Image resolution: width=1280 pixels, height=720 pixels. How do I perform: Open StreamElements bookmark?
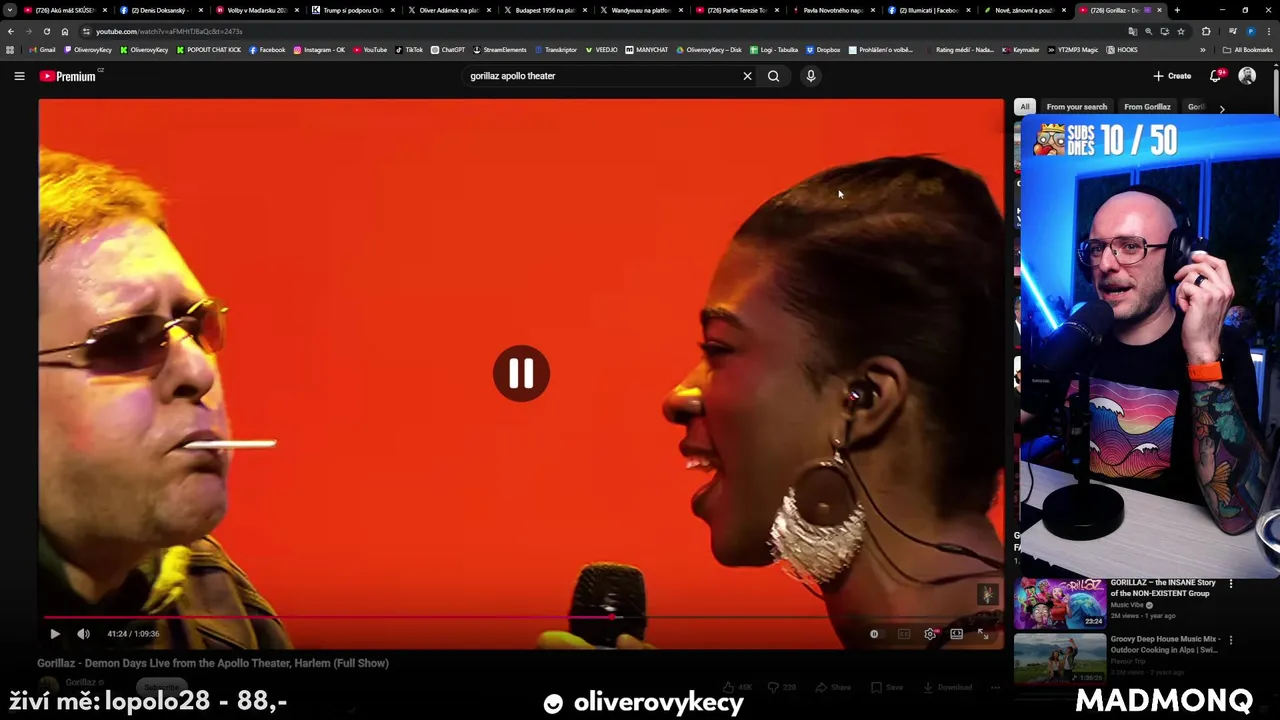[500, 50]
